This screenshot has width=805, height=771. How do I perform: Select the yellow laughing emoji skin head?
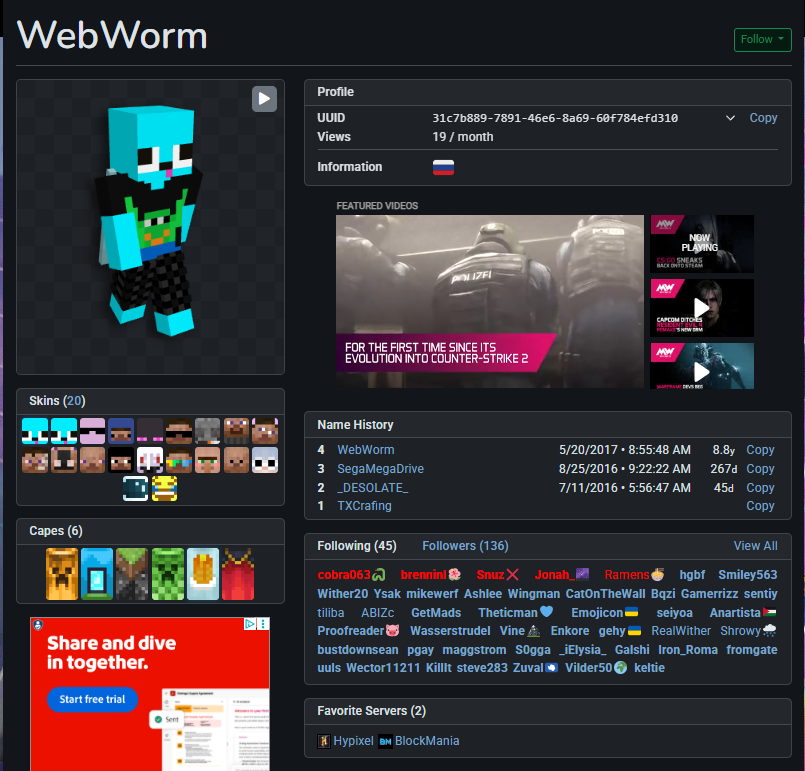(x=164, y=488)
